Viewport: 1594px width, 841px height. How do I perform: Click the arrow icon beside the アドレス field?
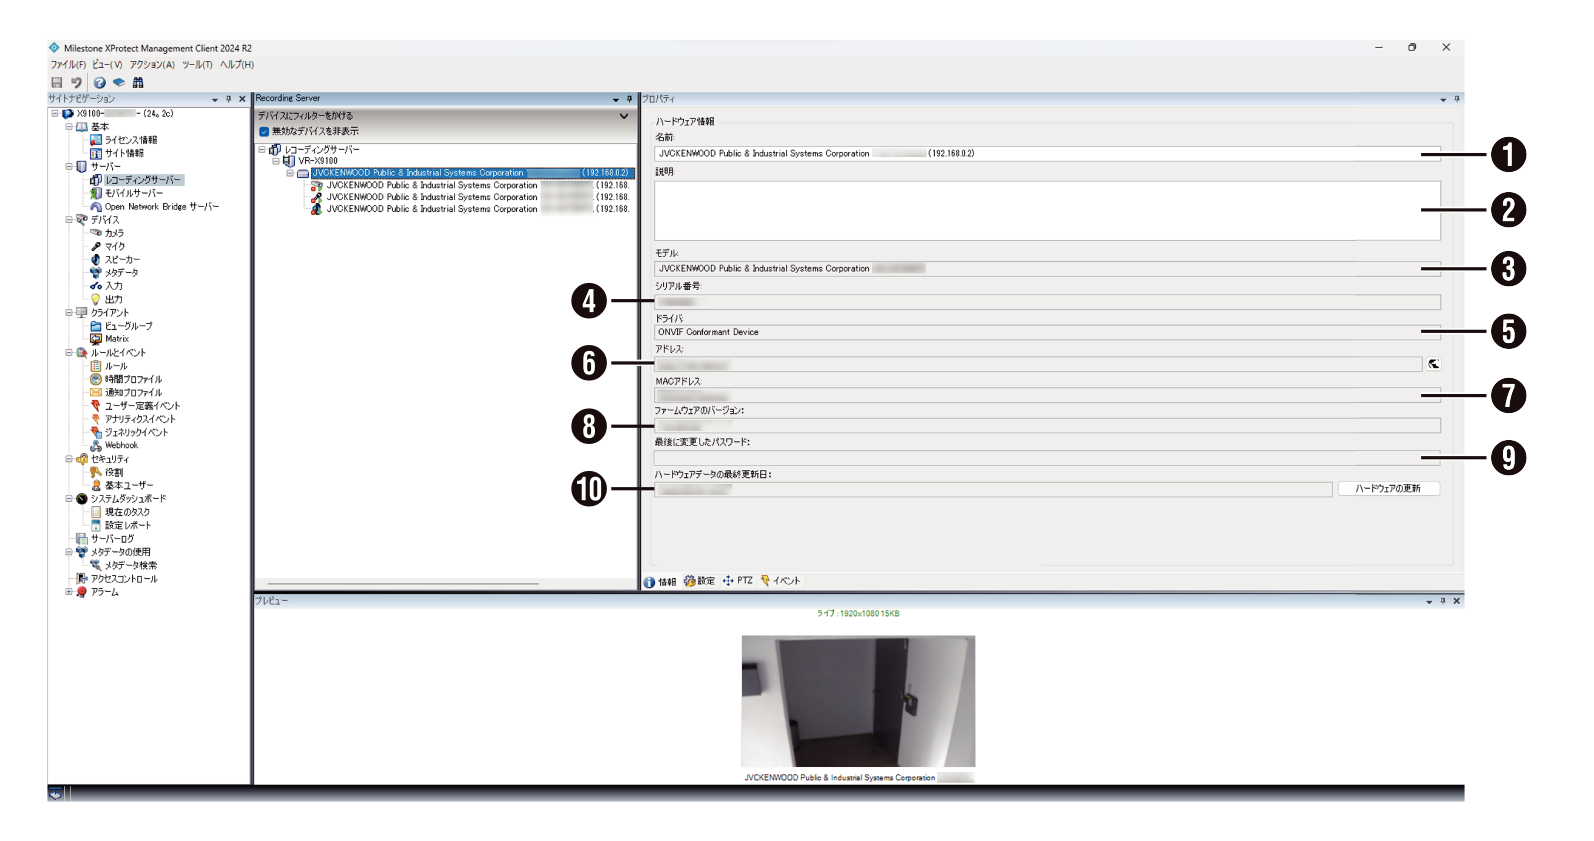pyautogui.click(x=1434, y=364)
